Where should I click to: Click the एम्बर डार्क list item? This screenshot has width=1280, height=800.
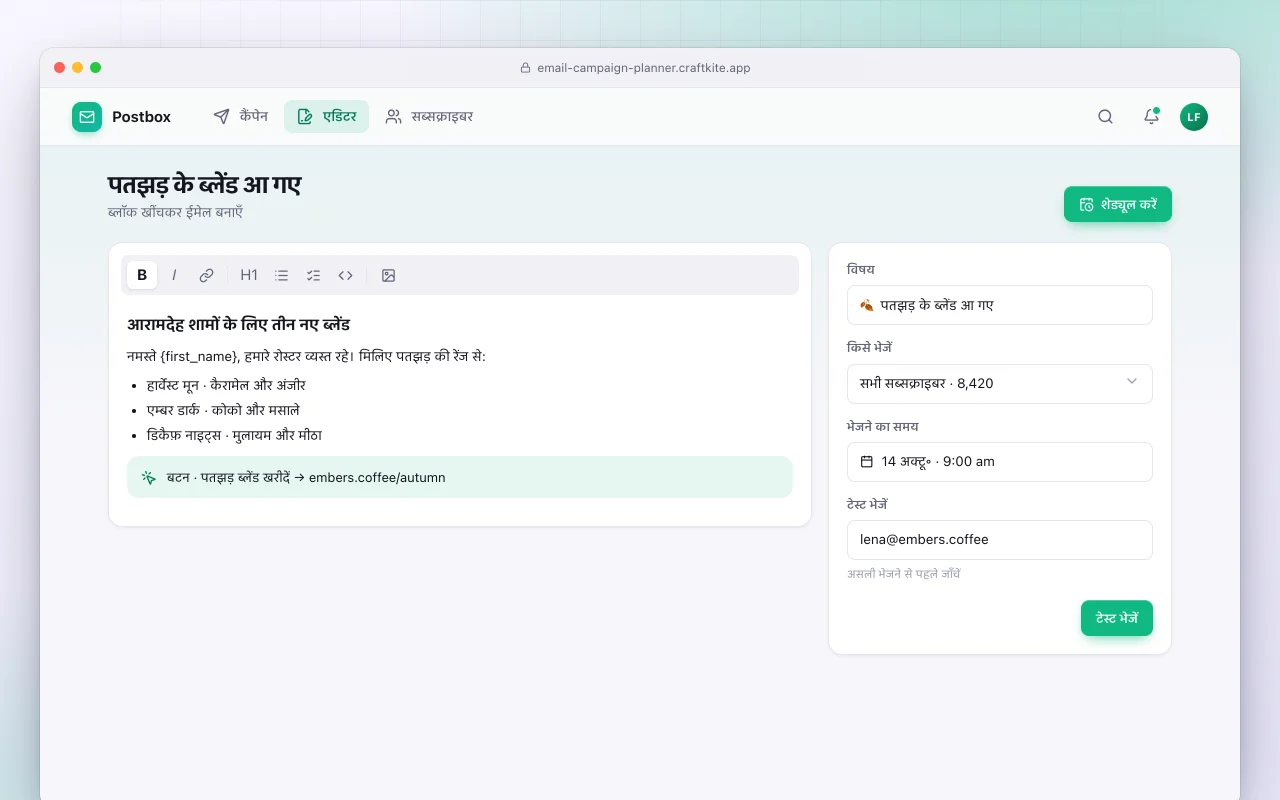(x=223, y=410)
